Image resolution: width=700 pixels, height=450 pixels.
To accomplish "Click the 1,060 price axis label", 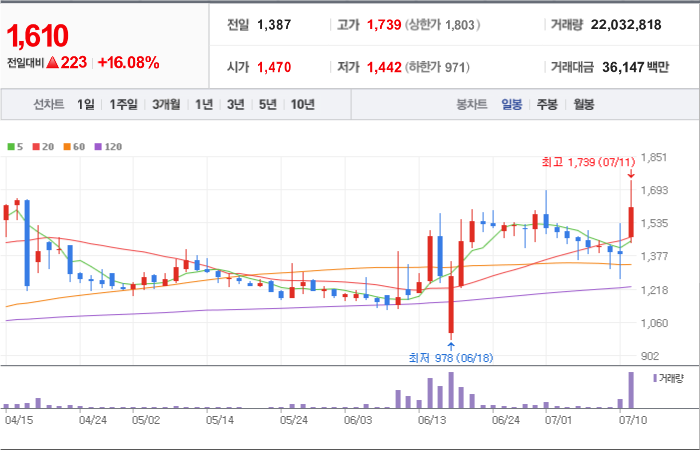I will 654,323.
